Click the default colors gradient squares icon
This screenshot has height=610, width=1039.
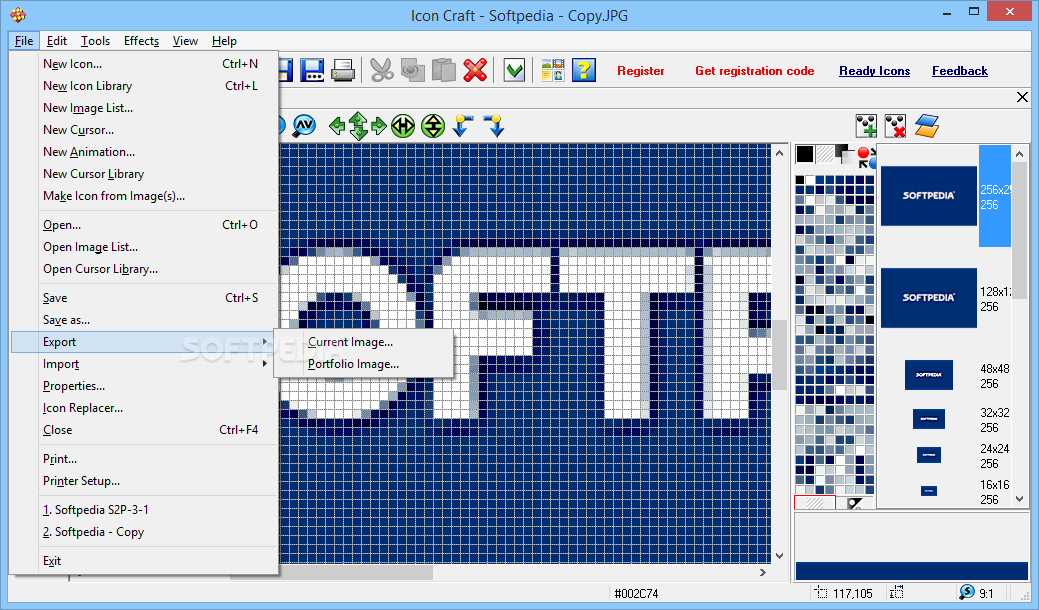pyautogui.click(x=845, y=154)
